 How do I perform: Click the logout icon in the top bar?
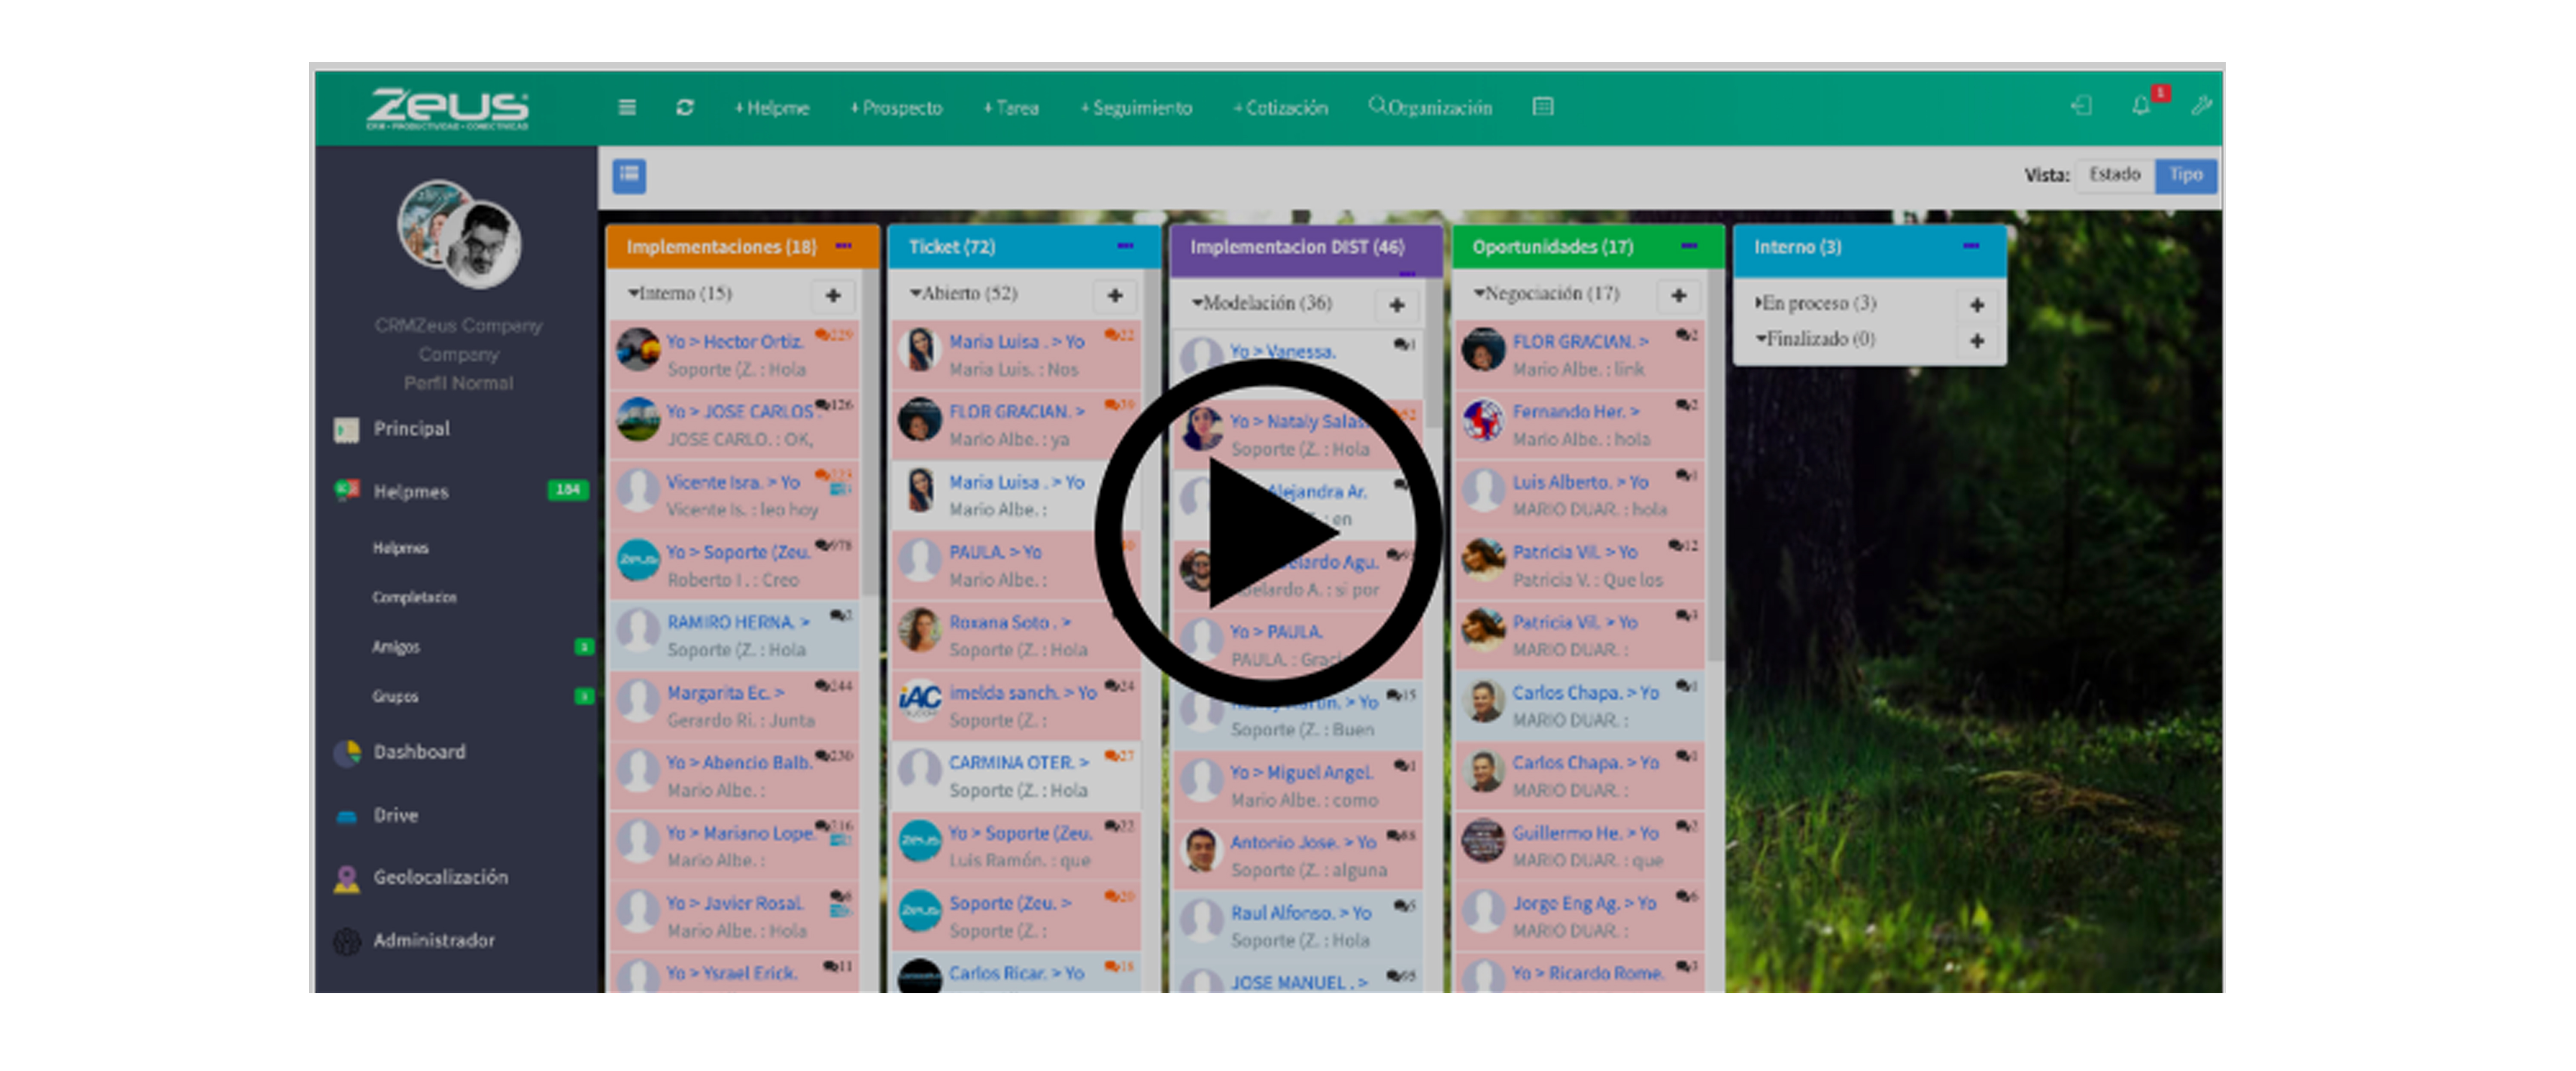click(2081, 105)
